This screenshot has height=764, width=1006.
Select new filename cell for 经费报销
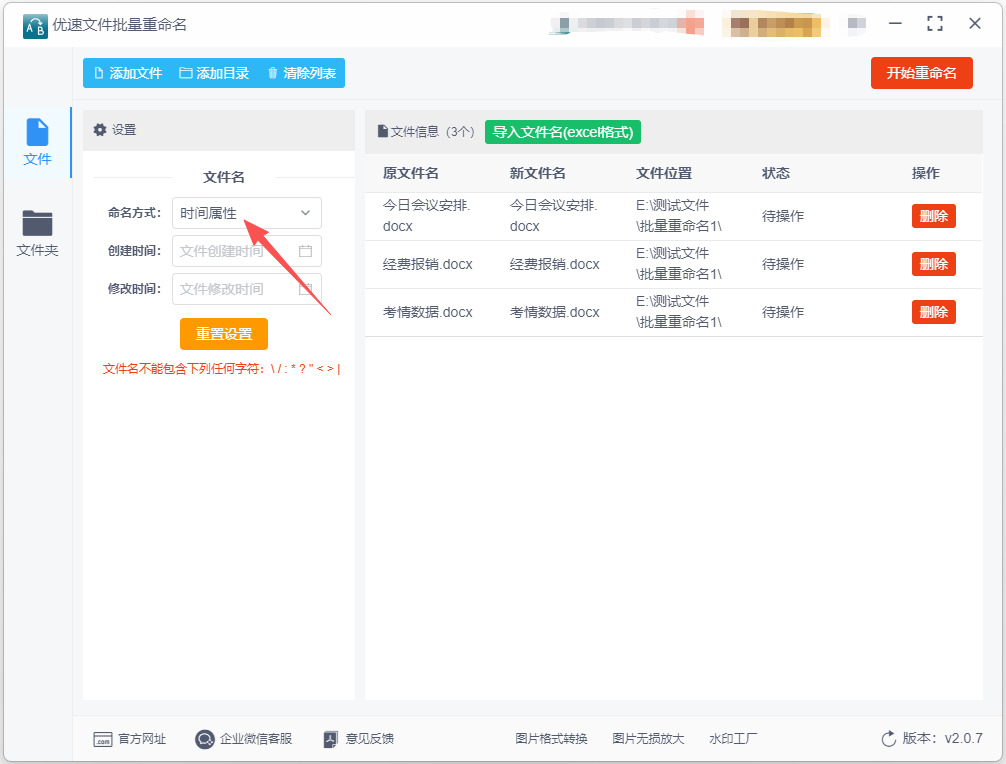click(x=554, y=264)
